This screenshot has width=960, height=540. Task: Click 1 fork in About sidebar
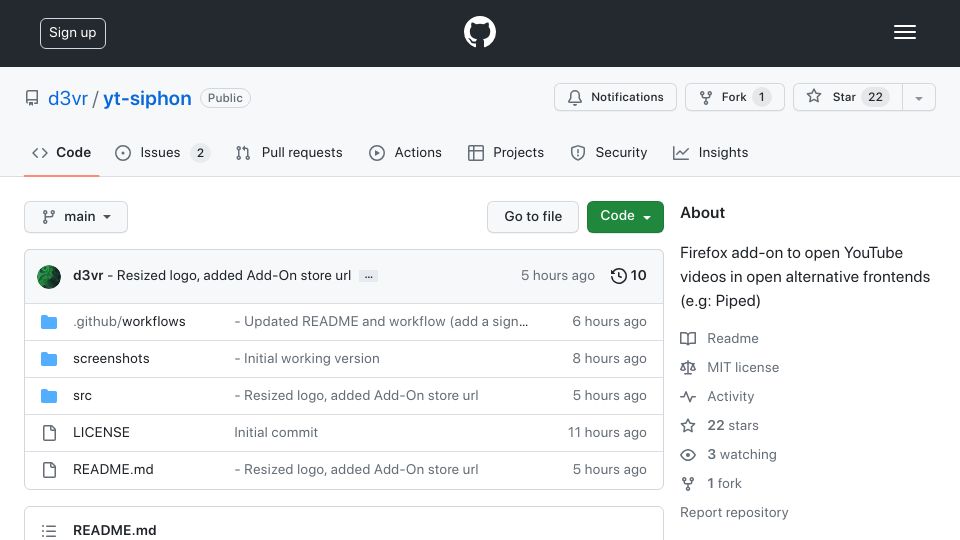pyautogui.click(x=711, y=484)
